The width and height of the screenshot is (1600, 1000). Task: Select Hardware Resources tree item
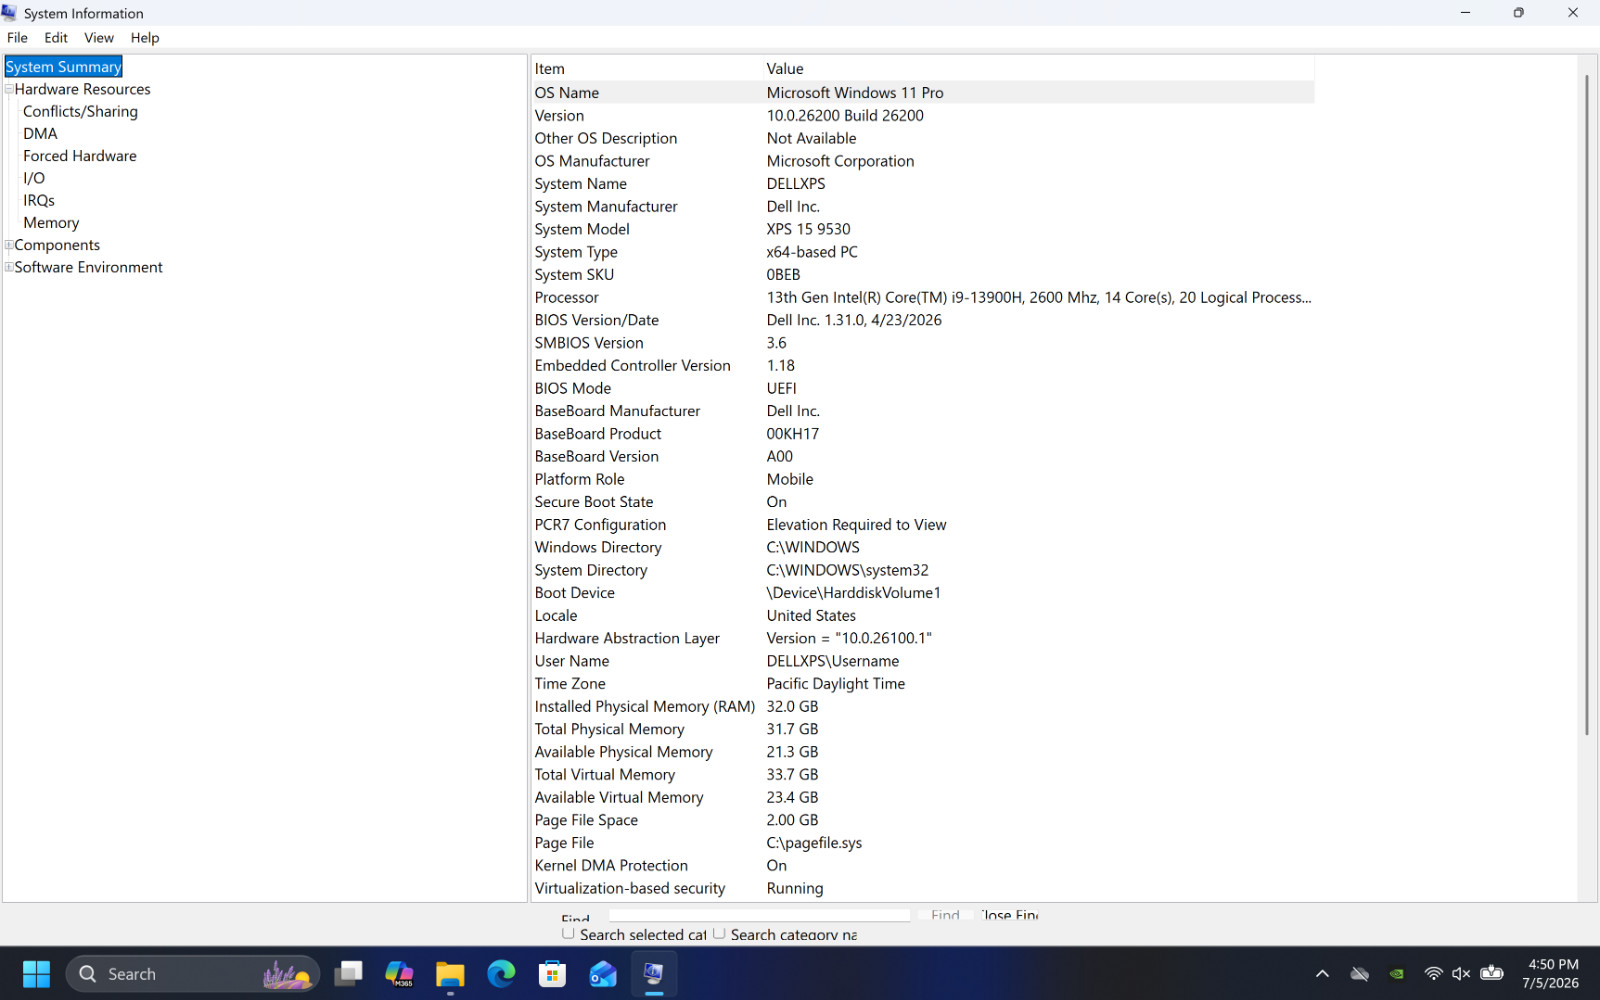[82, 89]
